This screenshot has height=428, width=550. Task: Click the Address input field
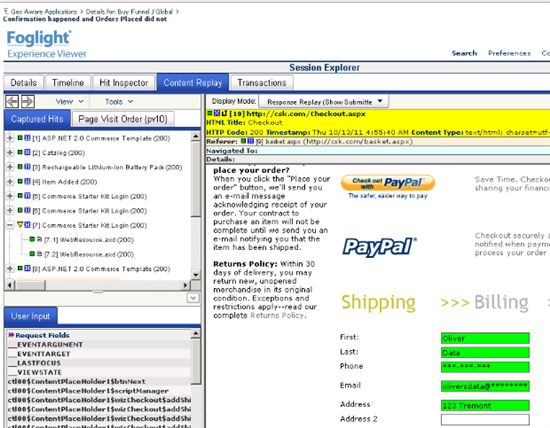tap(485, 406)
